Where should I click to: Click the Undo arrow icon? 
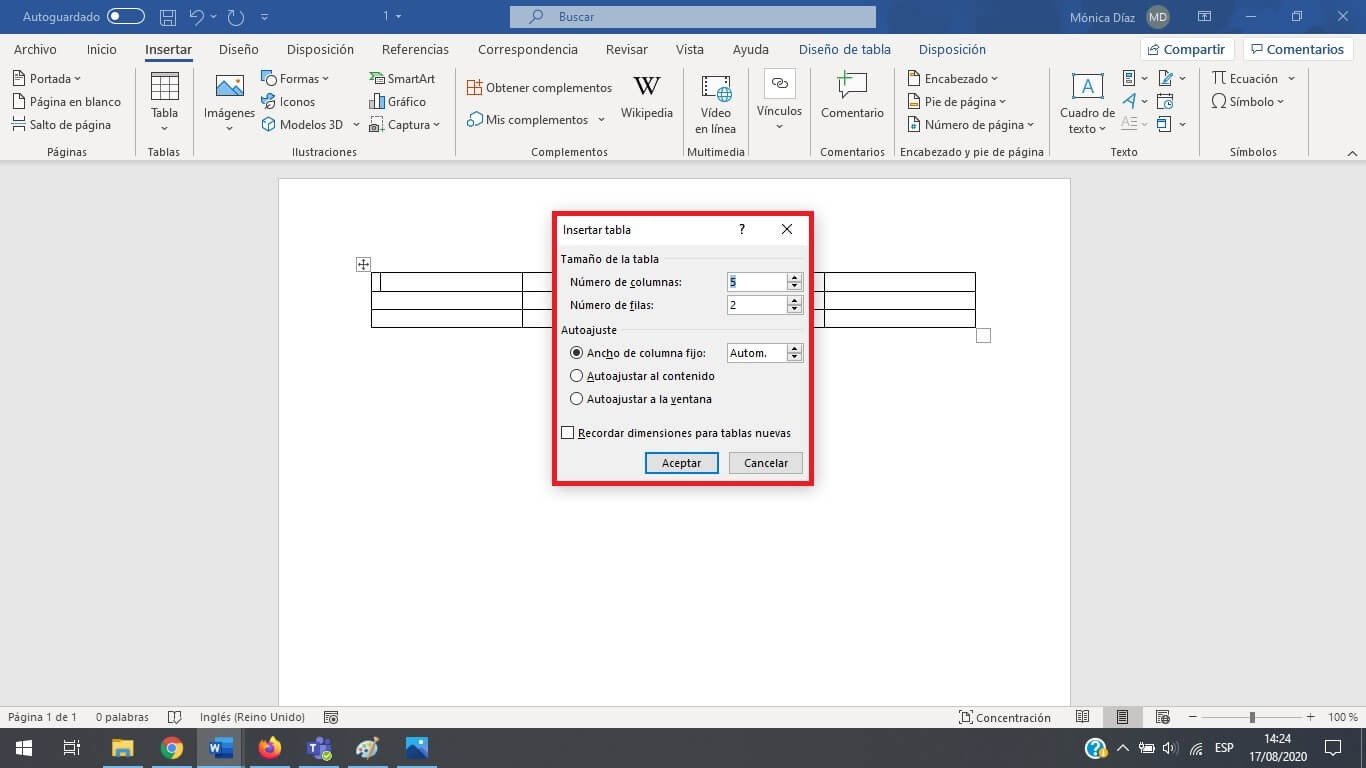tap(196, 17)
